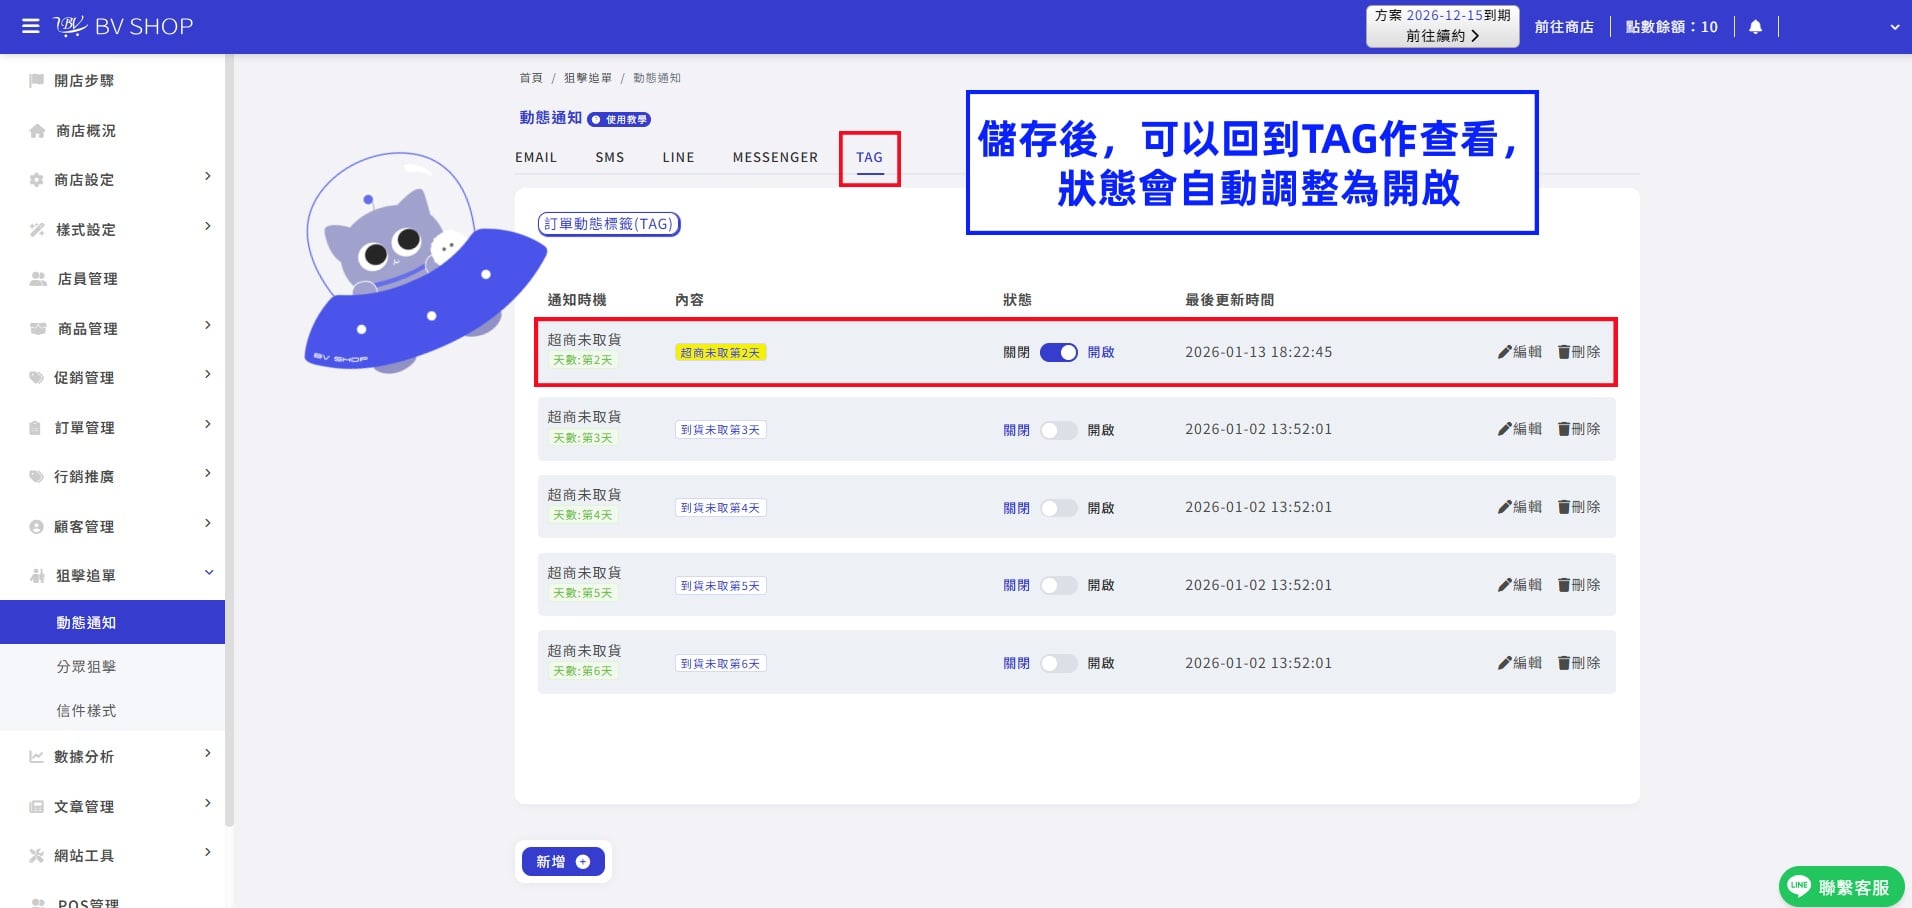Screen dimensions: 1912x908
Task: Click the 網站工具 tools icon
Action: coord(37,856)
